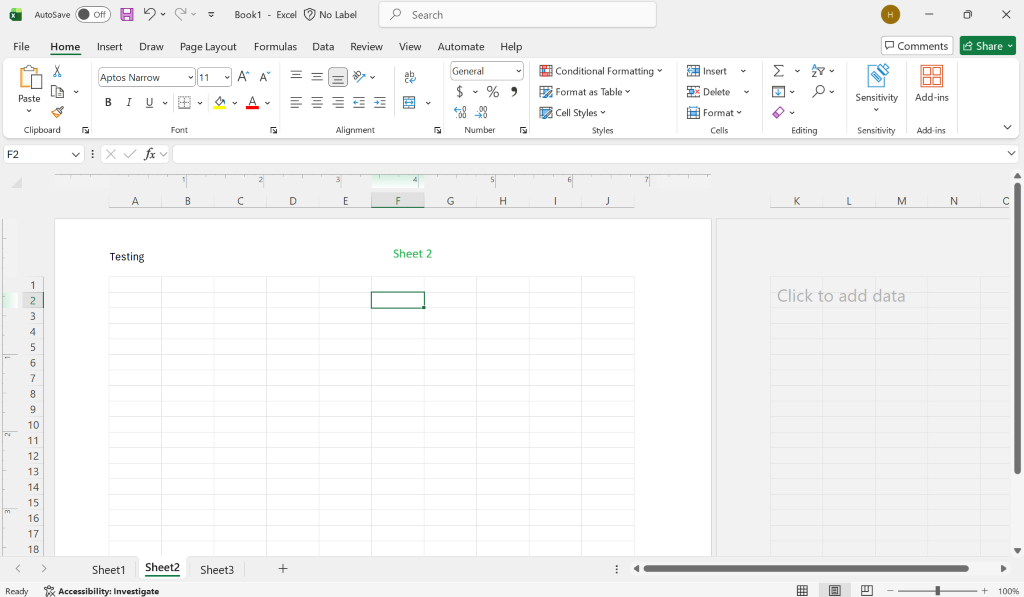Click the Decrease Decimal icon
1024x597 pixels.
pyautogui.click(x=481, y=112)
